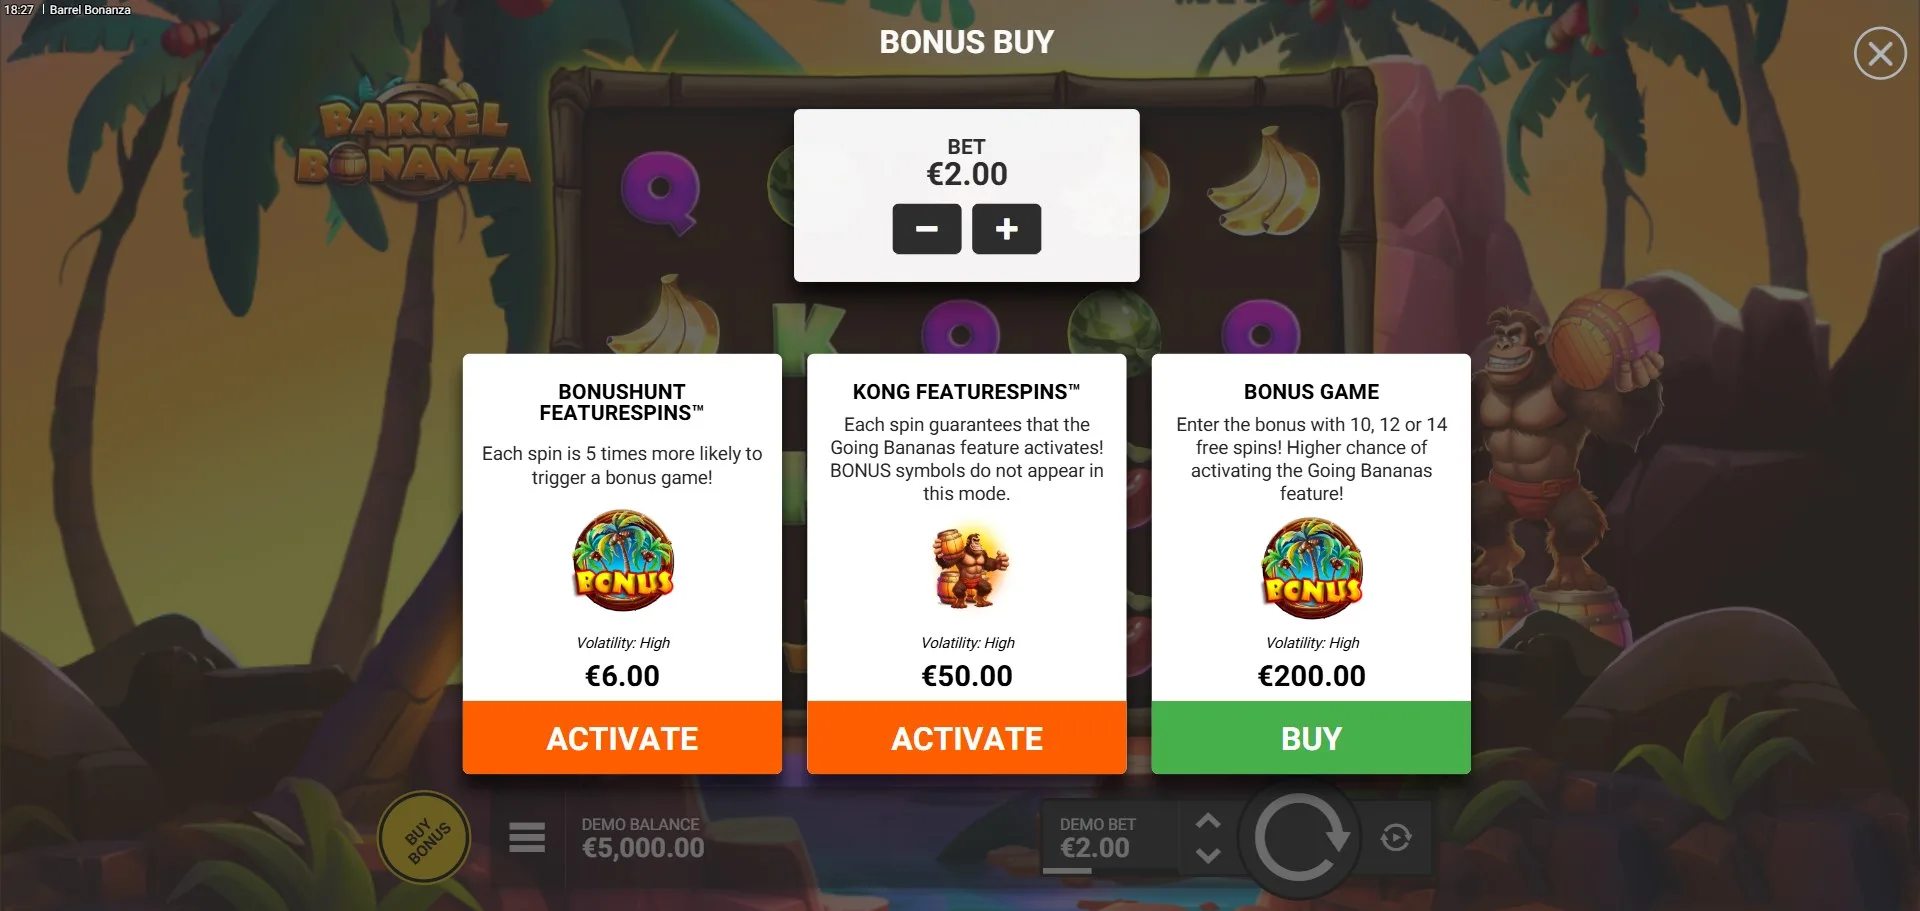Viewport: 1920px width, 911px height.
Task: Click the Demo Bet €2.00 display
Action: 1097,838
